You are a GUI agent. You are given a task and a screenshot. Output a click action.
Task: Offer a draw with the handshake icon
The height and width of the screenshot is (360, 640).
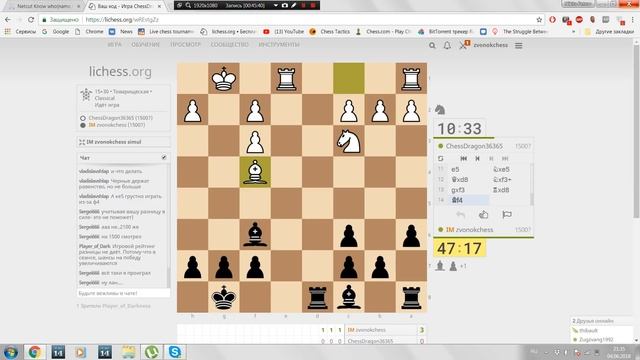[x=483, y=214]
